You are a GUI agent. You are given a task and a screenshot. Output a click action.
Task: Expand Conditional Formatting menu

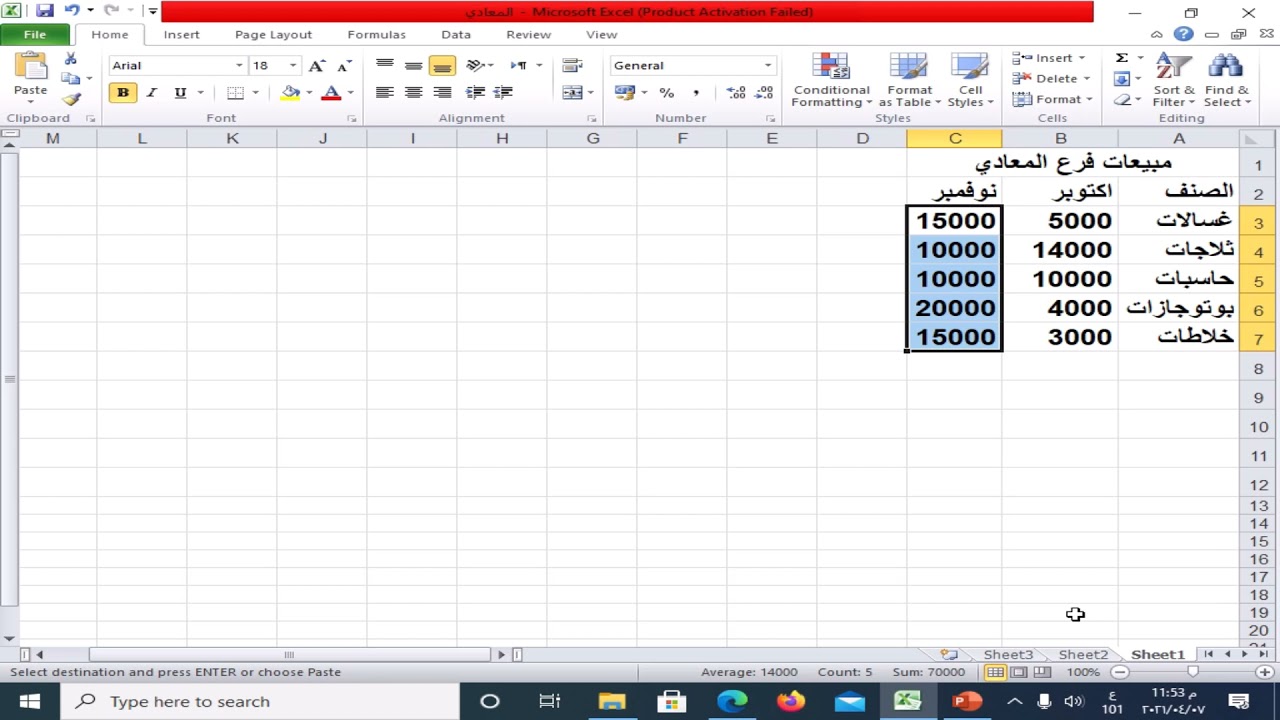point(832,80)
